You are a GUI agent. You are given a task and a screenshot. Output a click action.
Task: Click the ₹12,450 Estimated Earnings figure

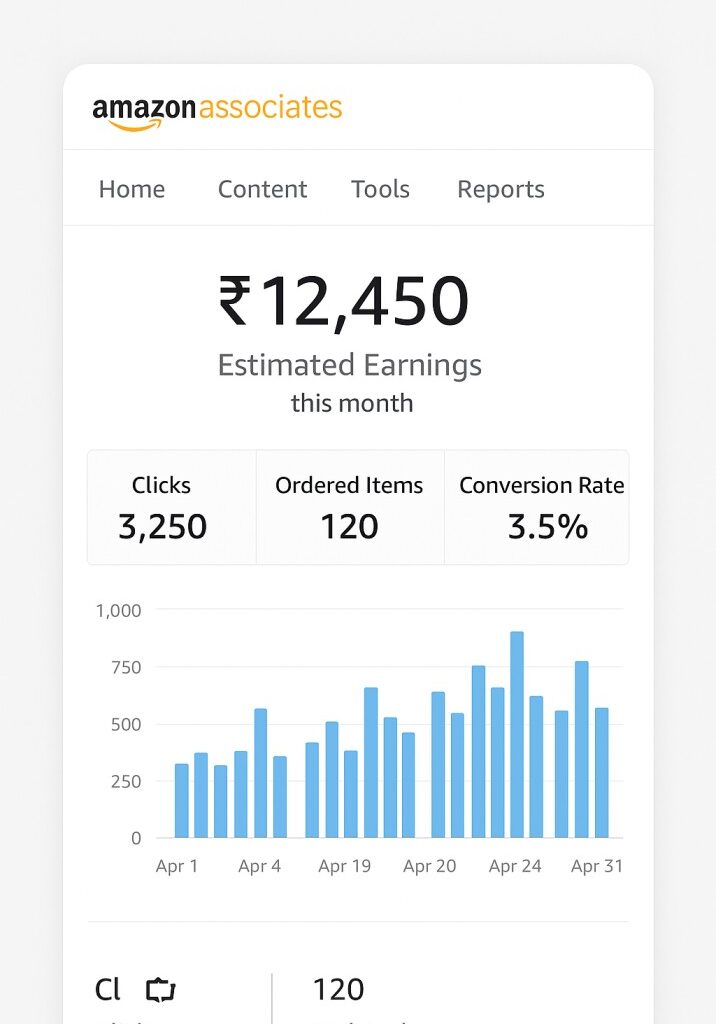point(348,302)
